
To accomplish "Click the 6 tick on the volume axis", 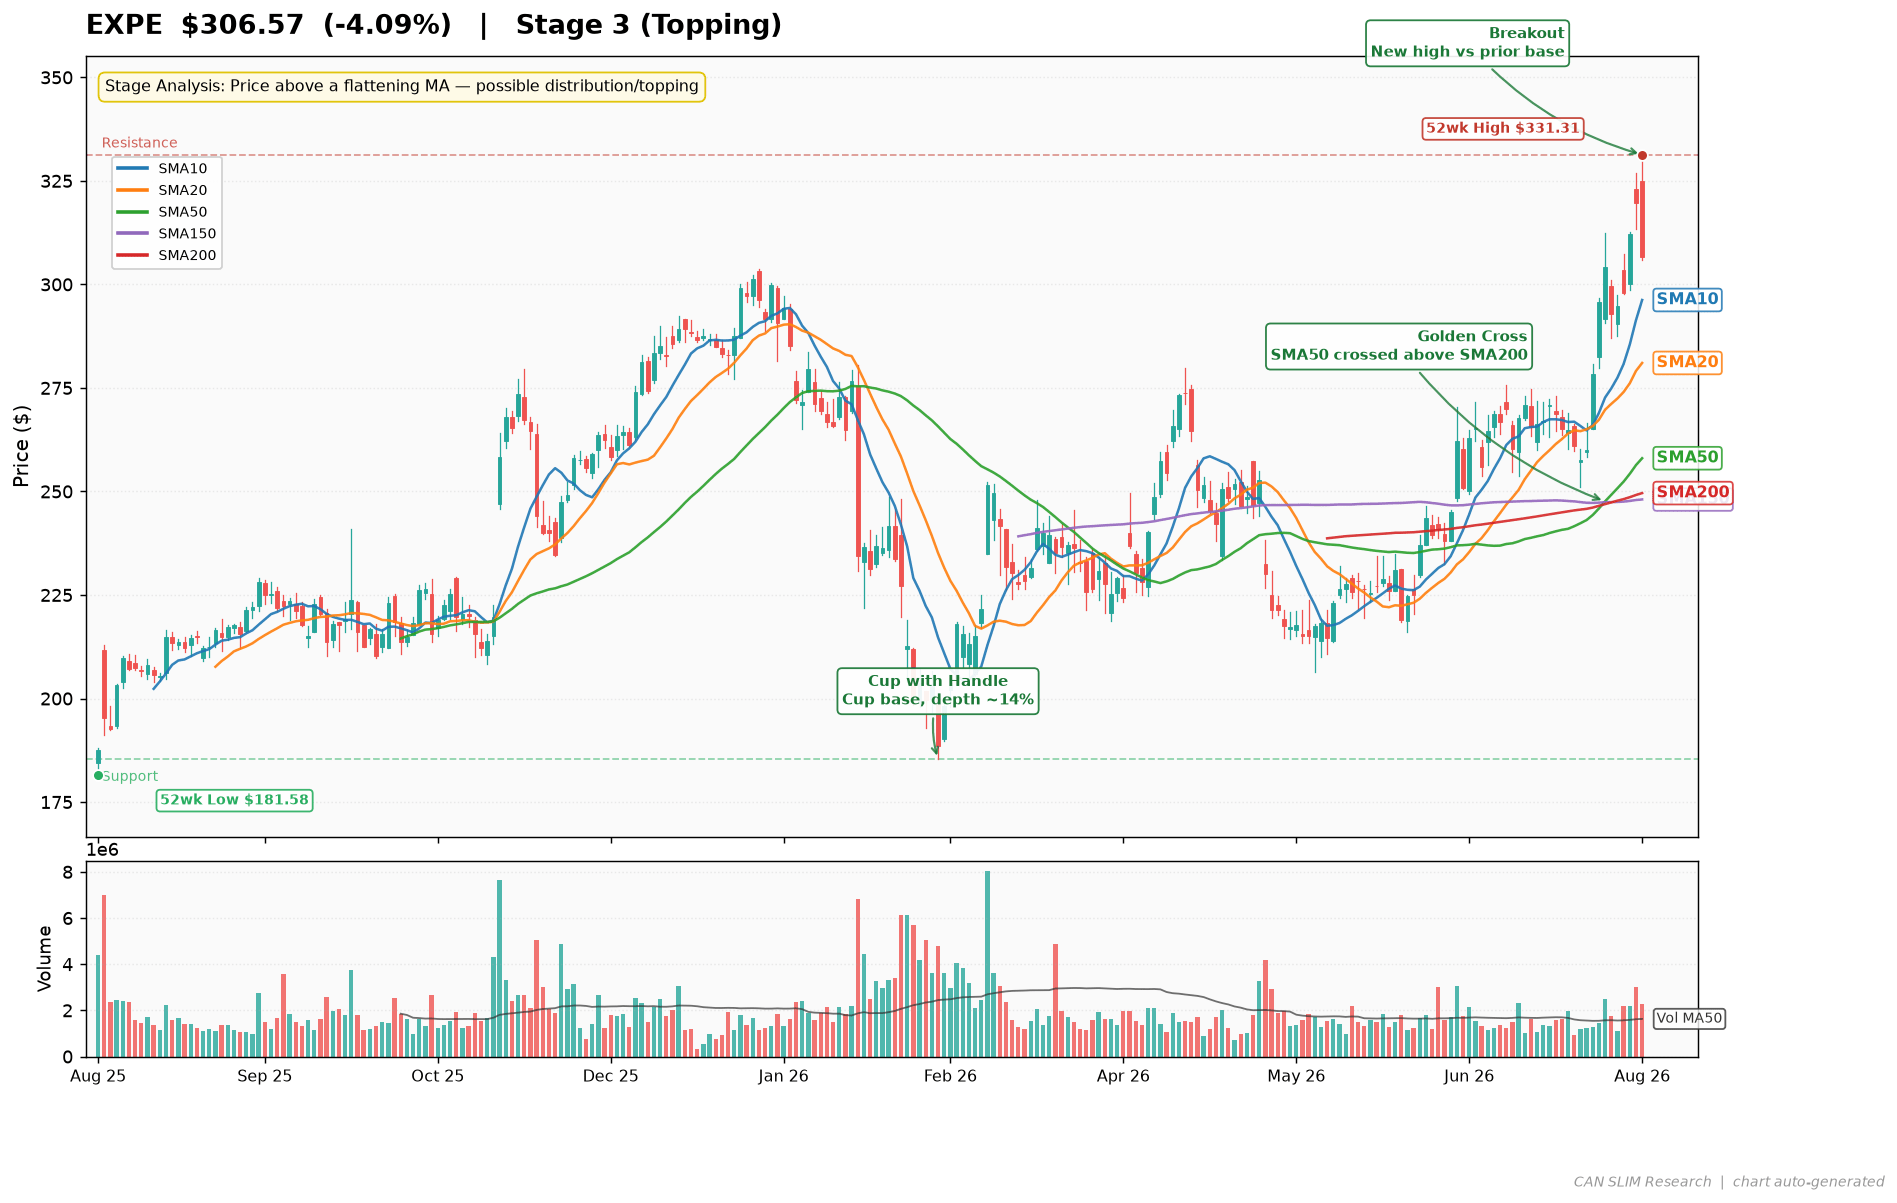I will coord(68,919).
